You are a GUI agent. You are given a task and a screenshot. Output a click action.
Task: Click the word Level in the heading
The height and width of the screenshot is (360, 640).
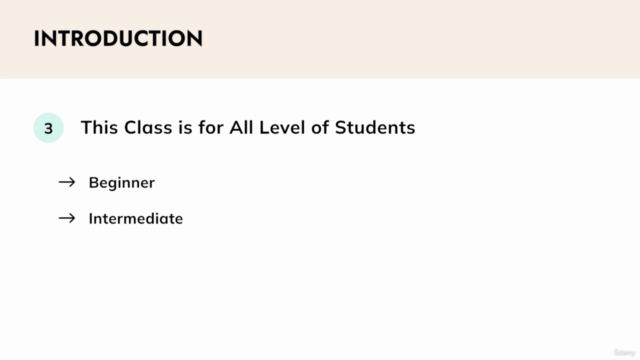click(282, 127)
